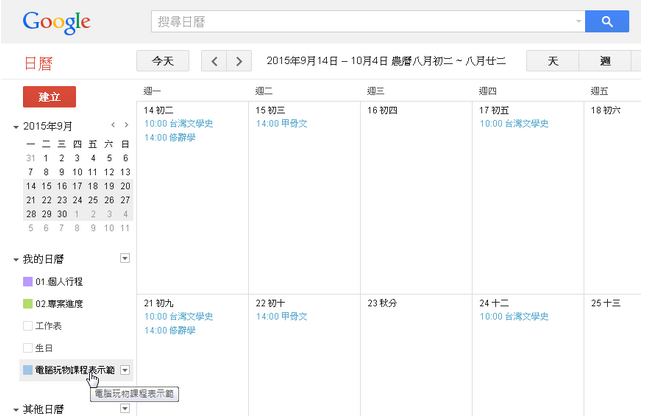The image size is (651, 419).
Task: Collapse the 2015年9月 mini calendar
Action: pos(15,127)
